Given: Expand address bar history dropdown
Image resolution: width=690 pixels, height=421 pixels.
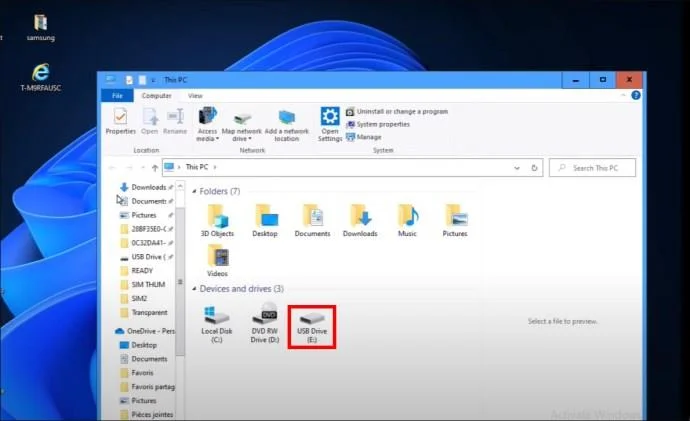Looking at the screenshot, I should (x=517, y=168).
